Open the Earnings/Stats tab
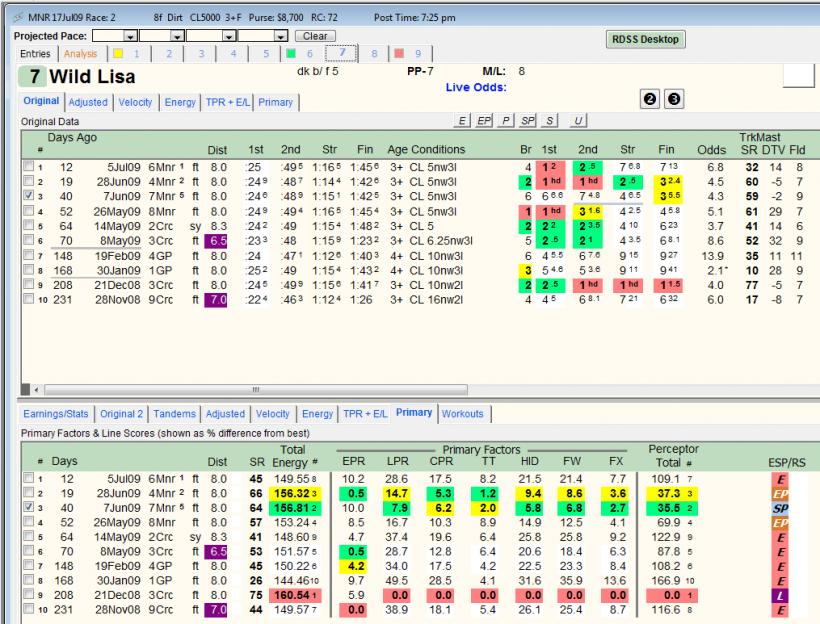The image size is (820, 624). click(x=55, y=414)
